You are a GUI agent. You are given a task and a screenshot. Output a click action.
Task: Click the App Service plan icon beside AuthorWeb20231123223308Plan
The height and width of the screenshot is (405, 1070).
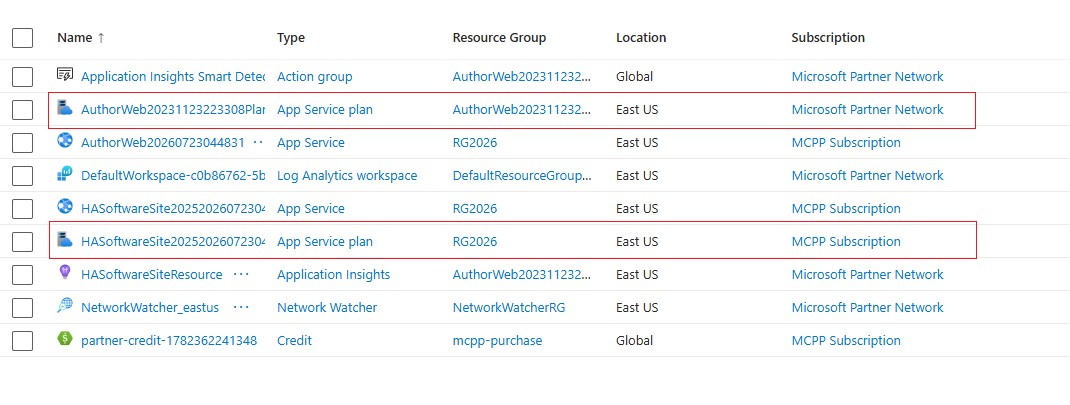point(65,108)
